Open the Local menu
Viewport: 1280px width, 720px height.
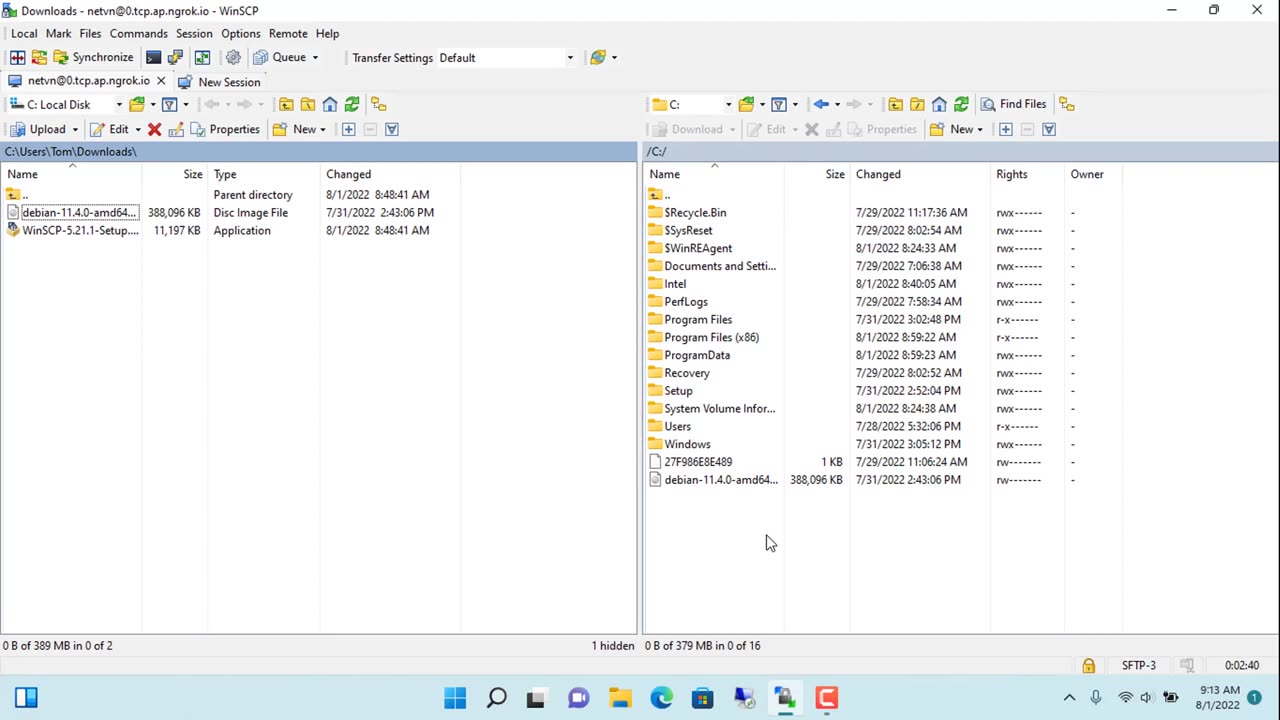click(24, 33)
